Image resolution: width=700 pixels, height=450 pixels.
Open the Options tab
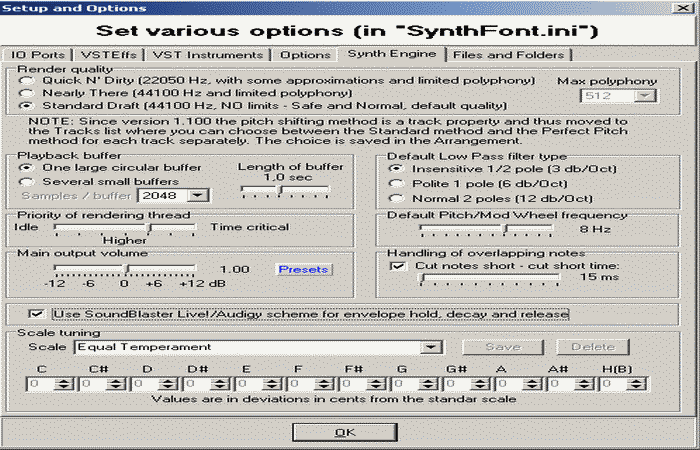[305, 53]
